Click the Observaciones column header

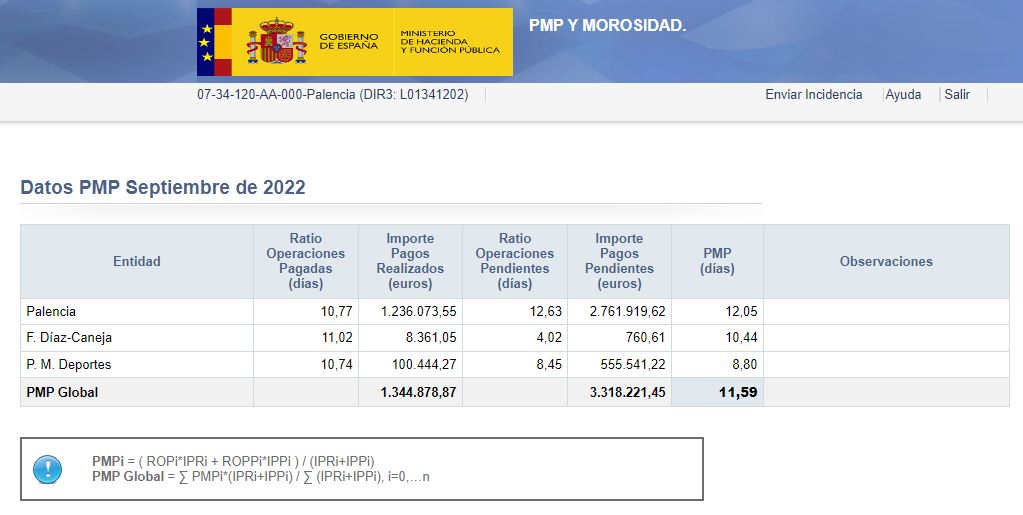(886, 262)
